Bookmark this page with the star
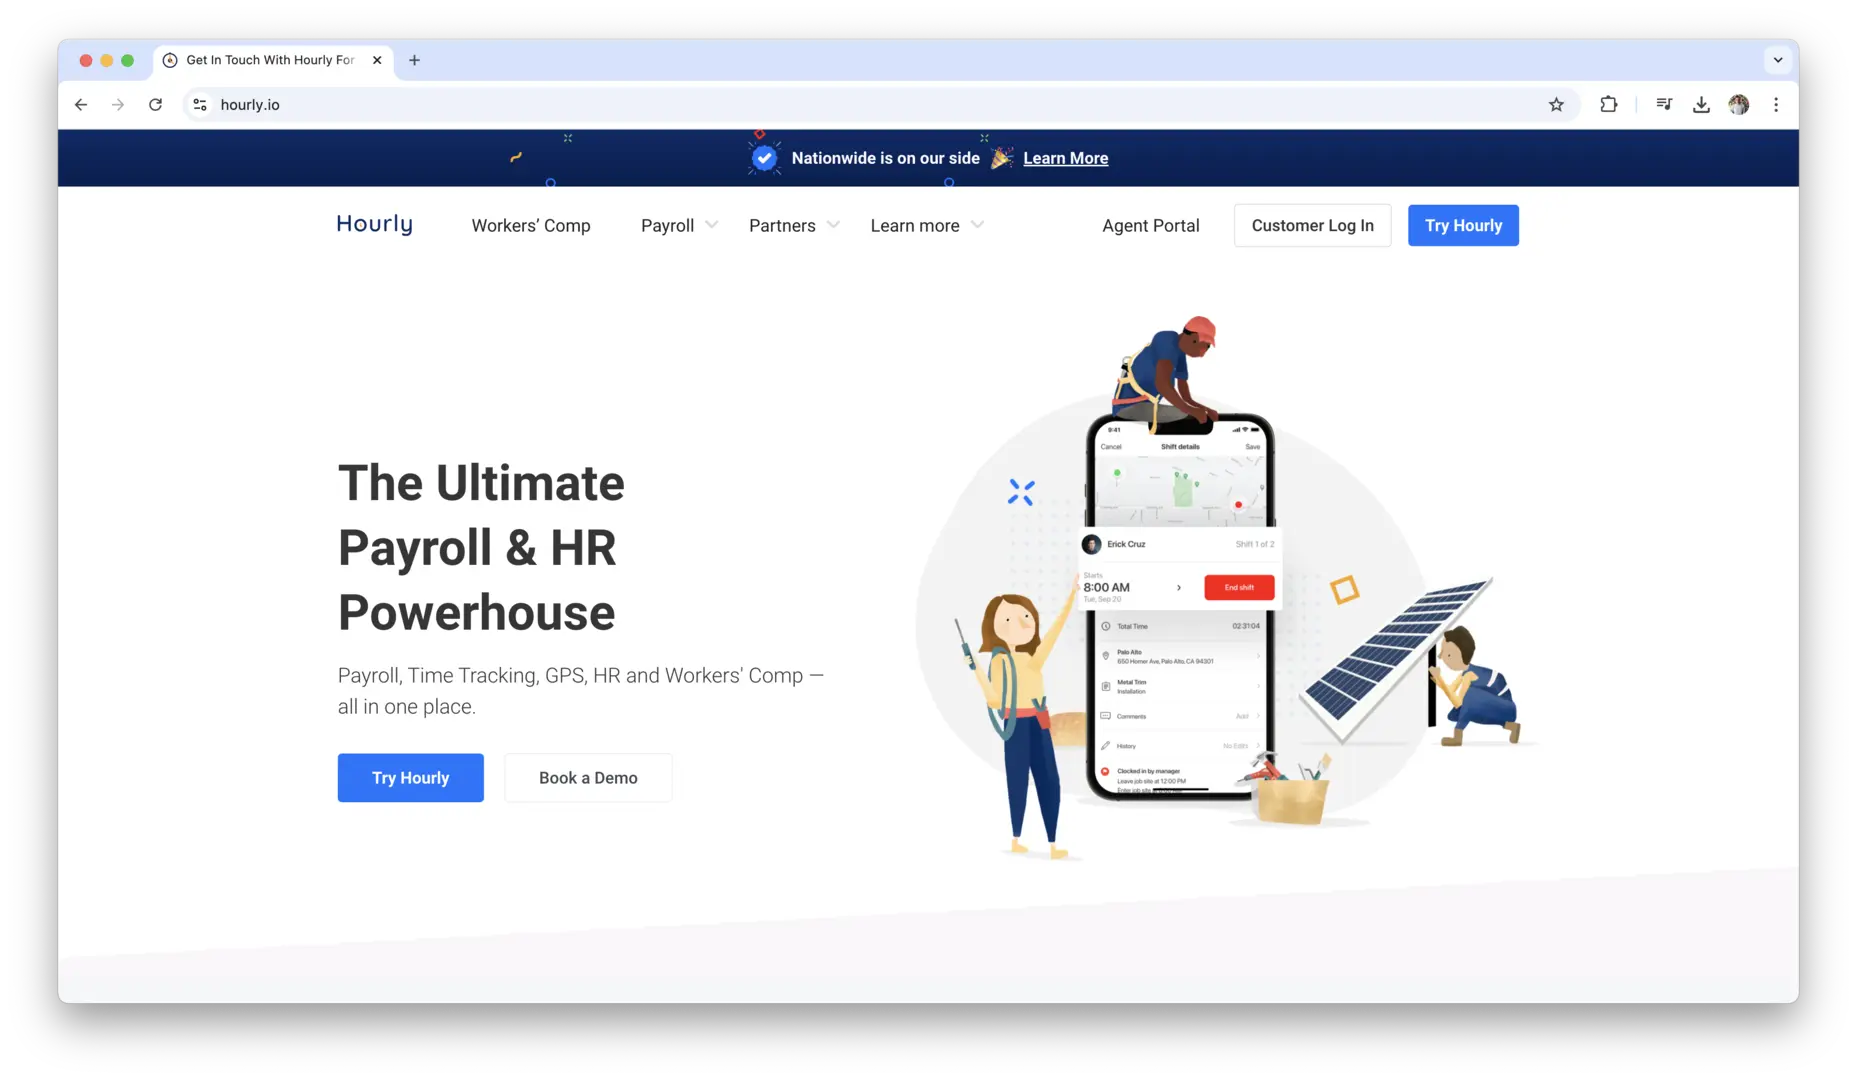Viewport: 1857px width, 1080px height. 1556,105
